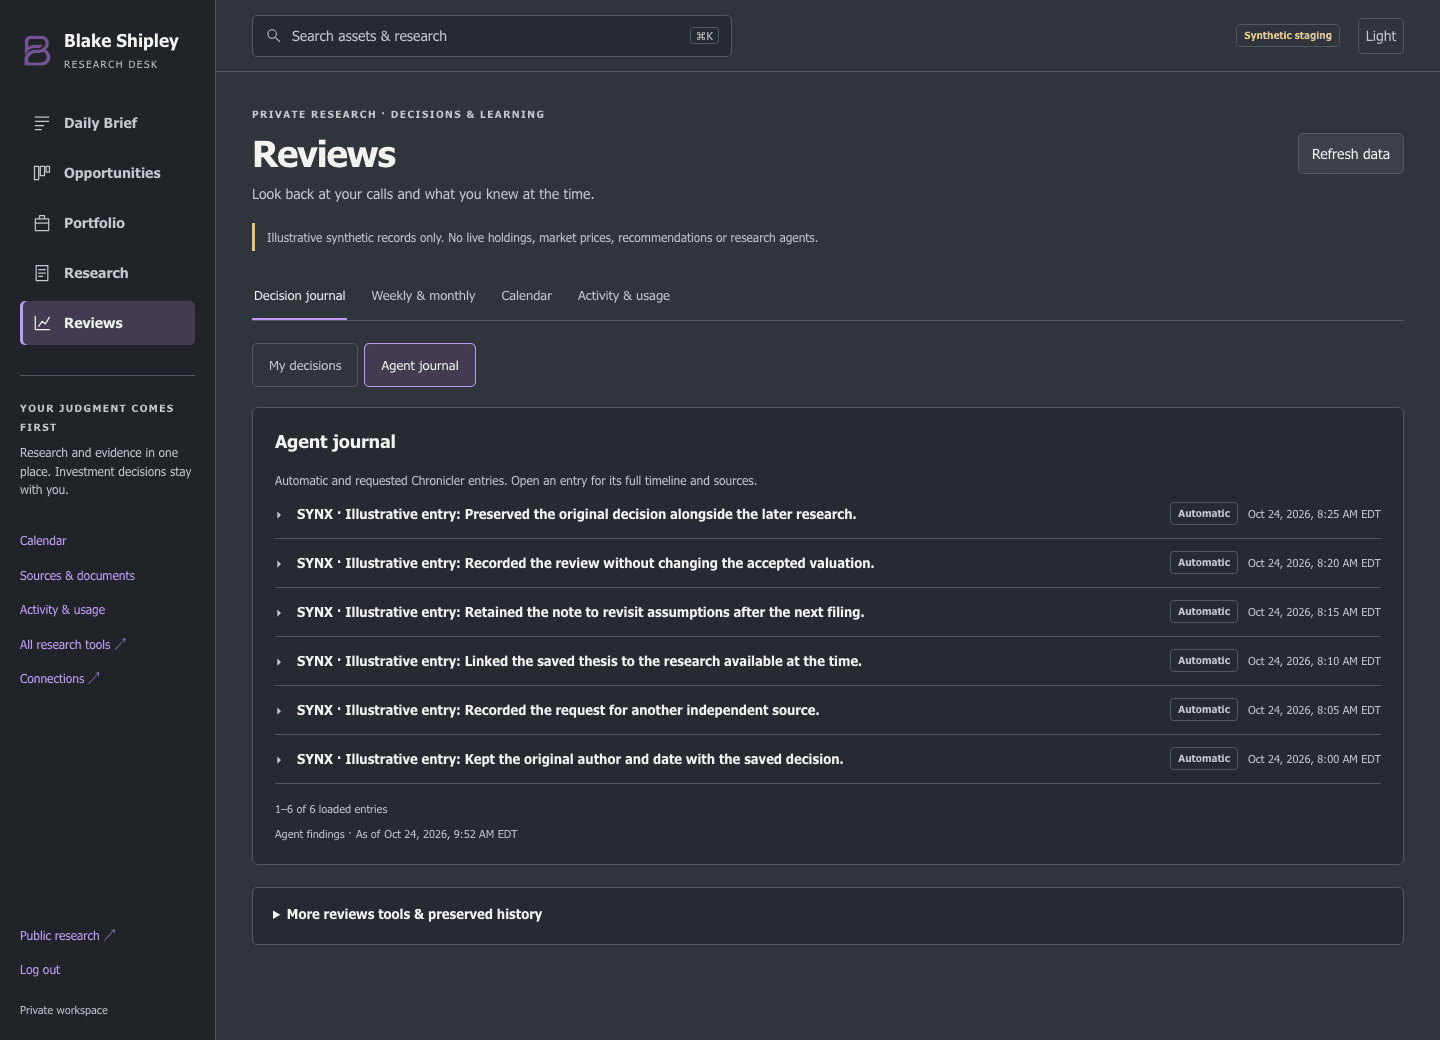Go to the Activity & usage tab

click(624, 296)
